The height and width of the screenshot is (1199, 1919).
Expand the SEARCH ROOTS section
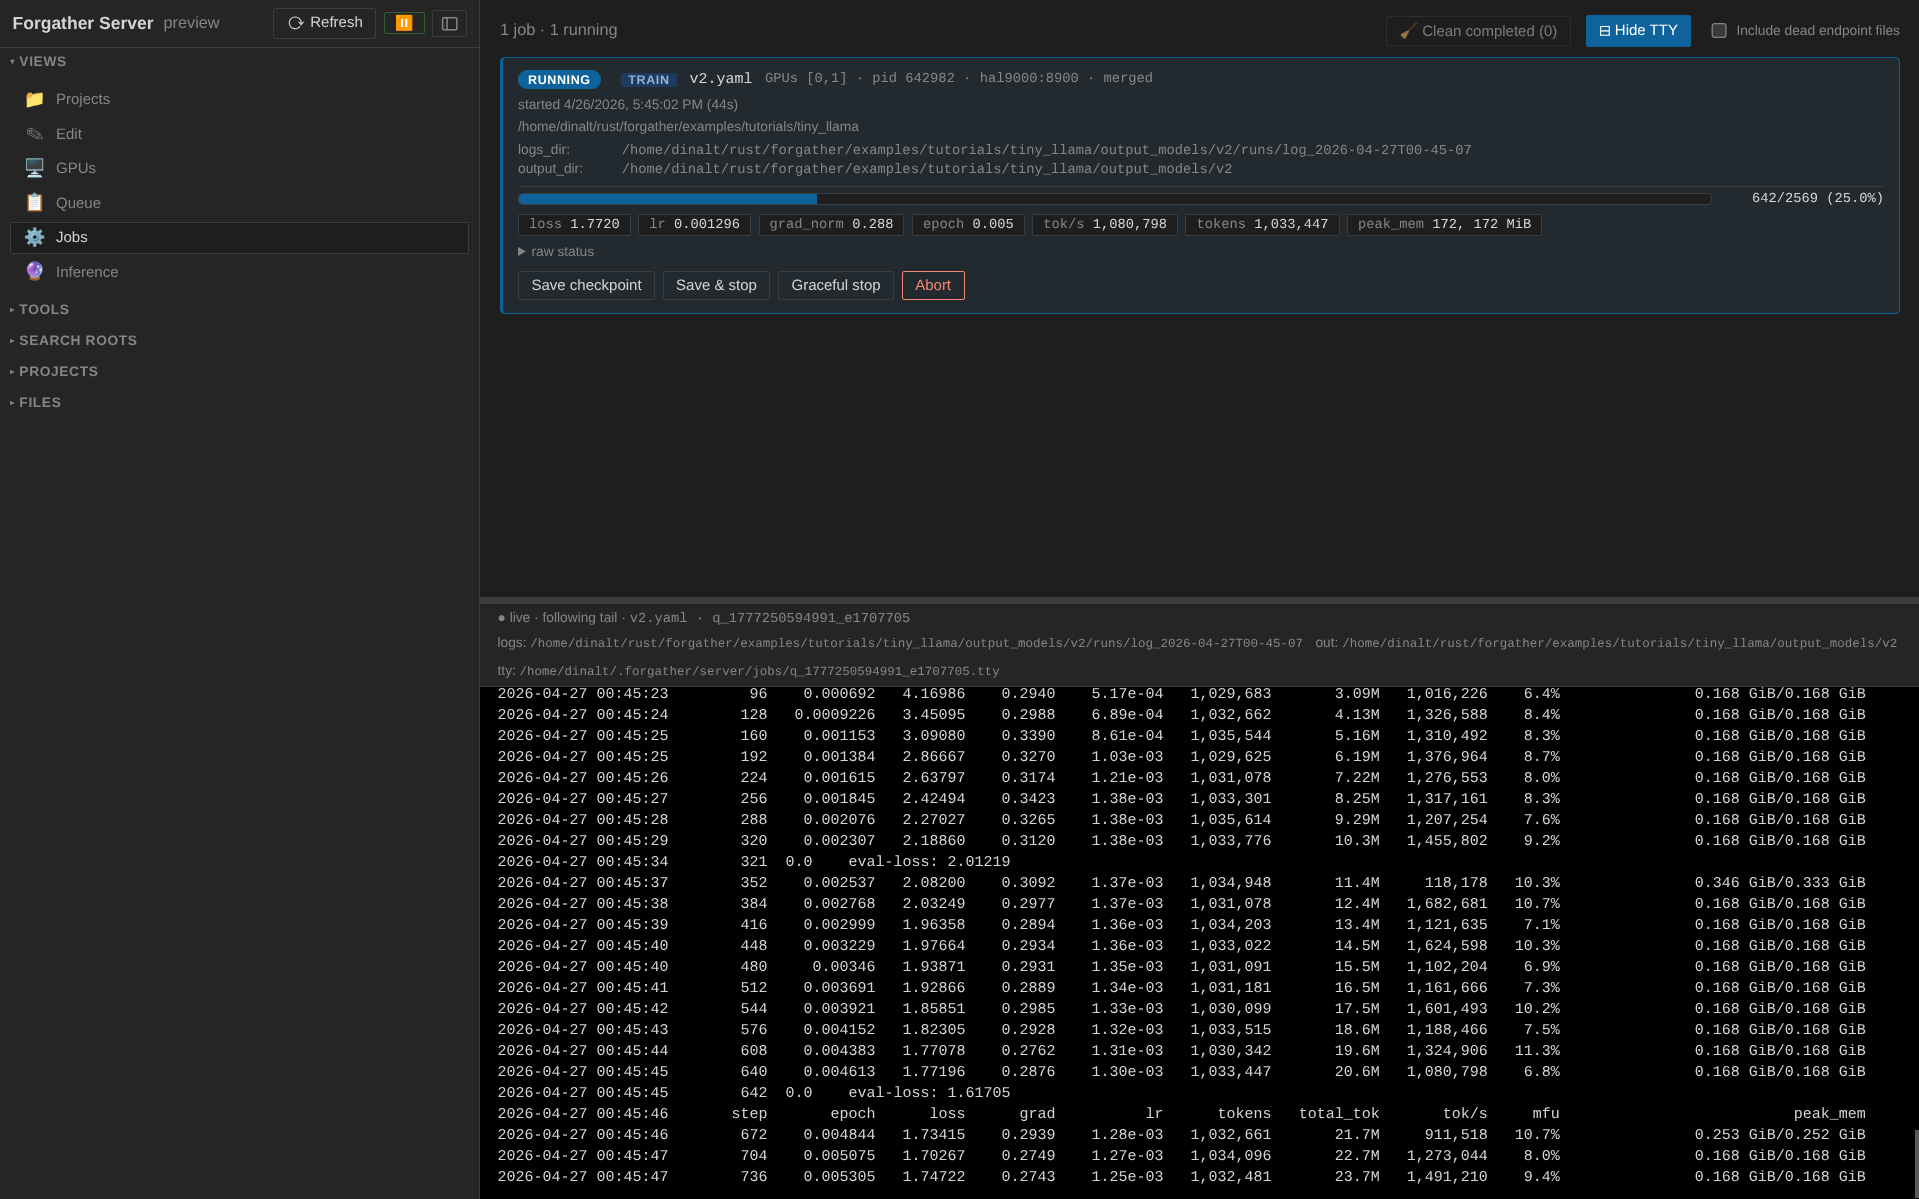(74, 341)
